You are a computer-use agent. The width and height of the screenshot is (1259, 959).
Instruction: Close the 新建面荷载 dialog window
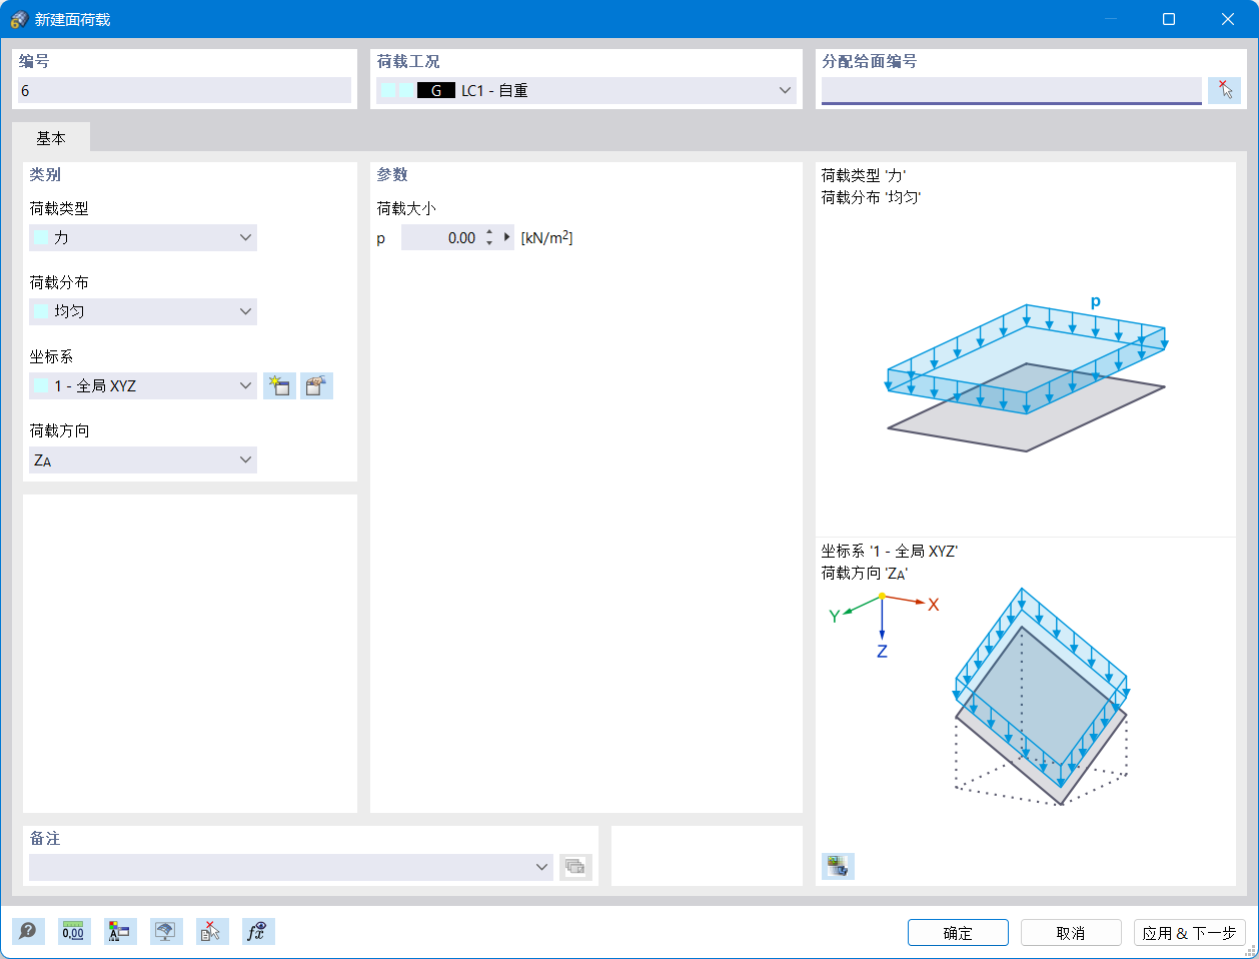click(x=1228, y=19)
